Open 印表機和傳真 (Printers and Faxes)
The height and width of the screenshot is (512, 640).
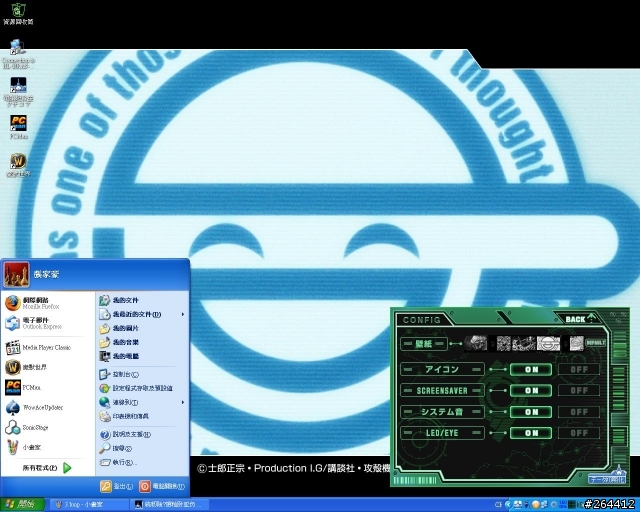142,416
